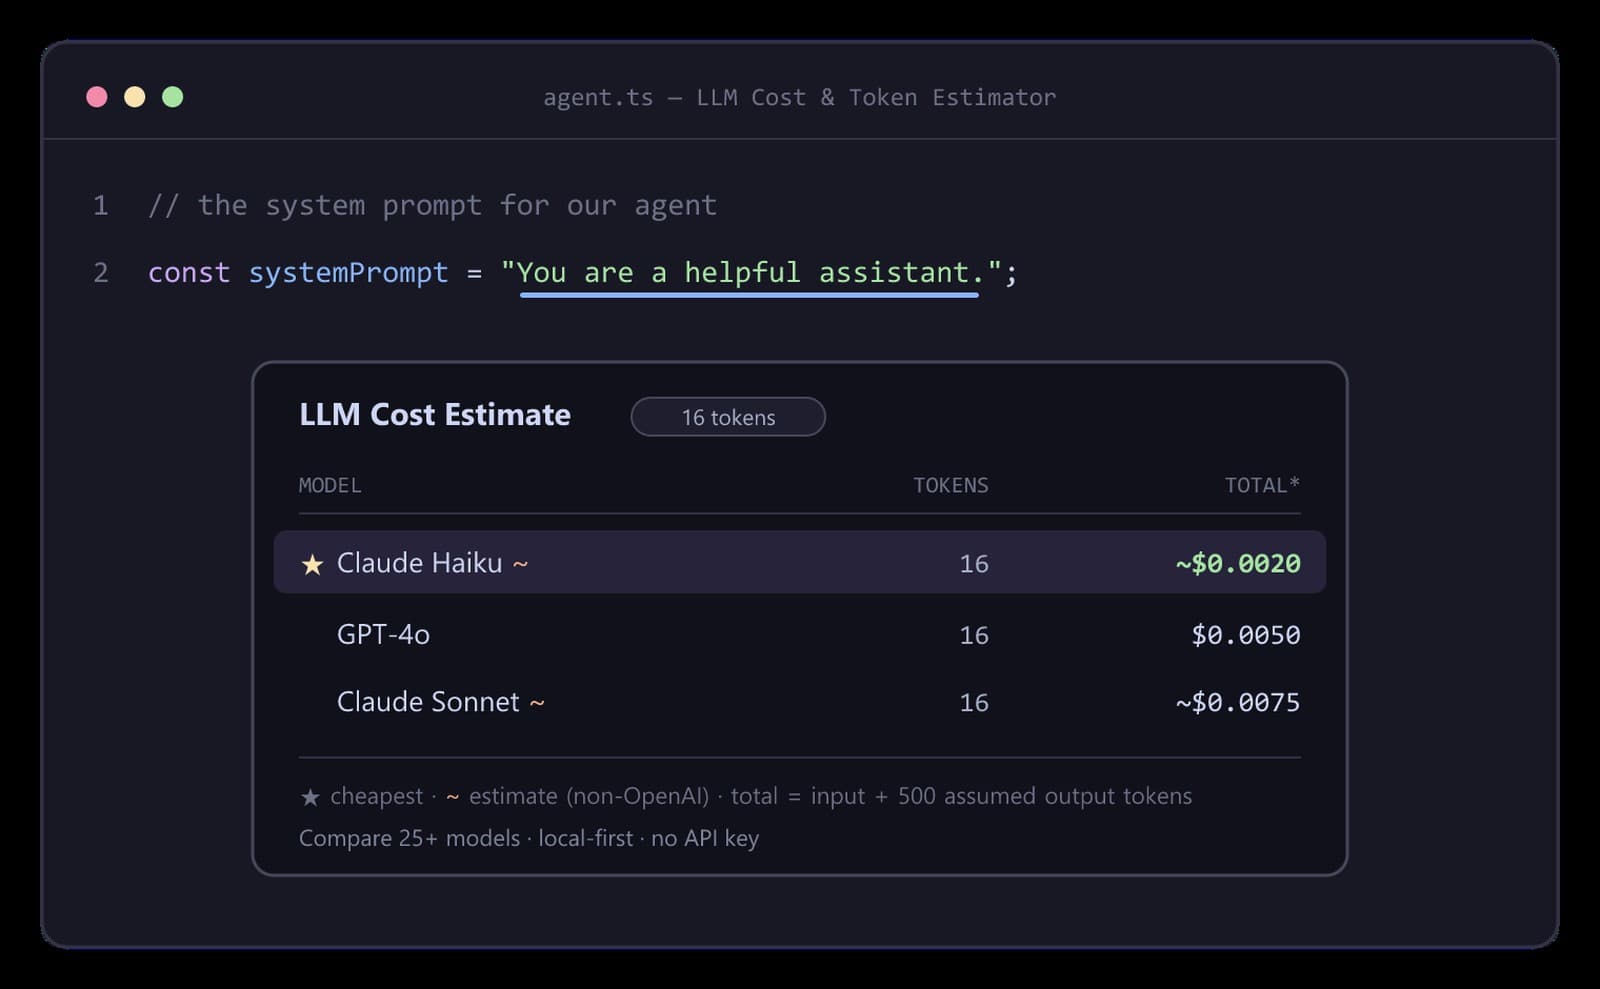Click the 'systemPrompt' variable name

(x=348, y=273)
